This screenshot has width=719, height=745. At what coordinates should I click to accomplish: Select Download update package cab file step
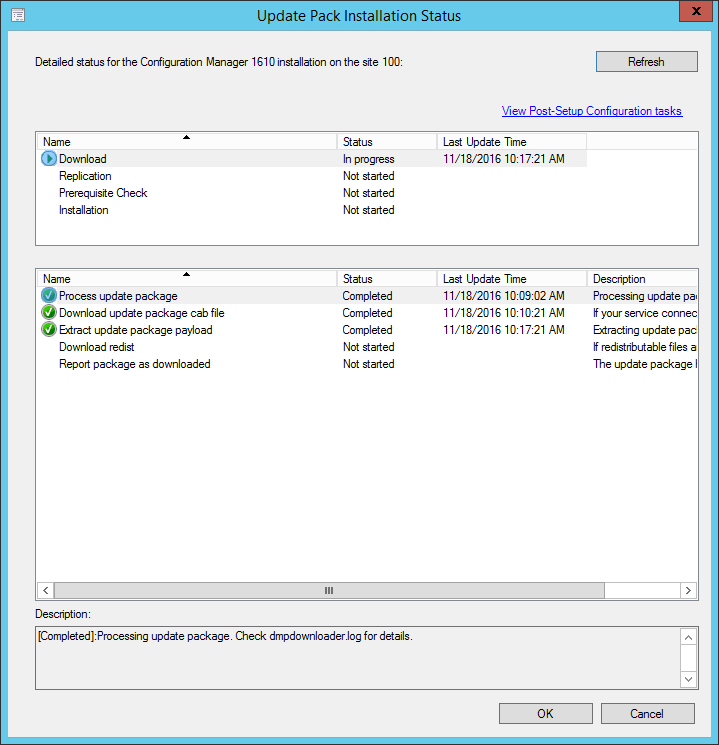(367, 313)
